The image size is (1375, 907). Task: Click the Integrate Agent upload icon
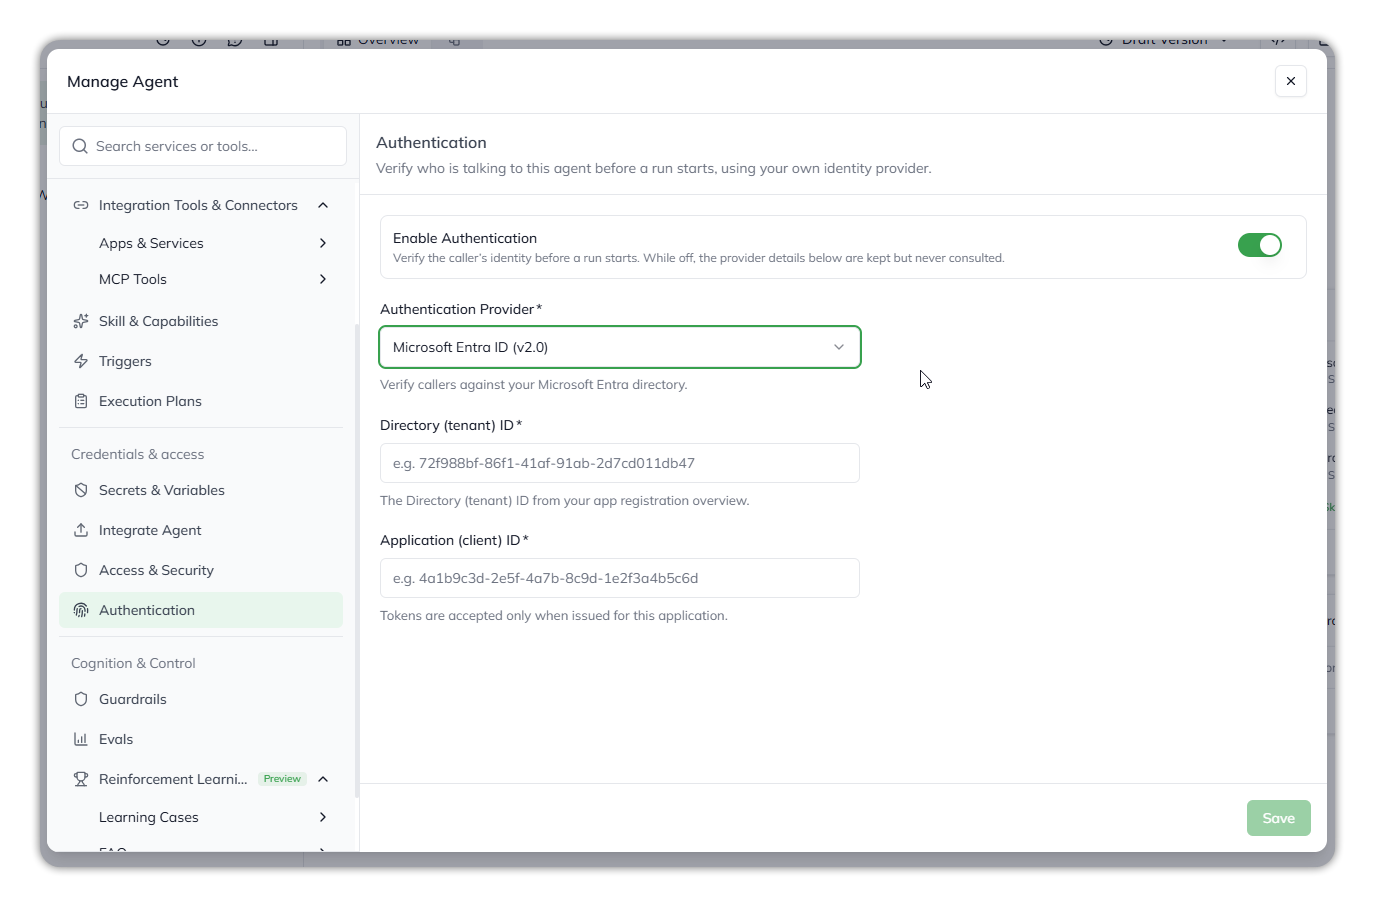(81, 530)
